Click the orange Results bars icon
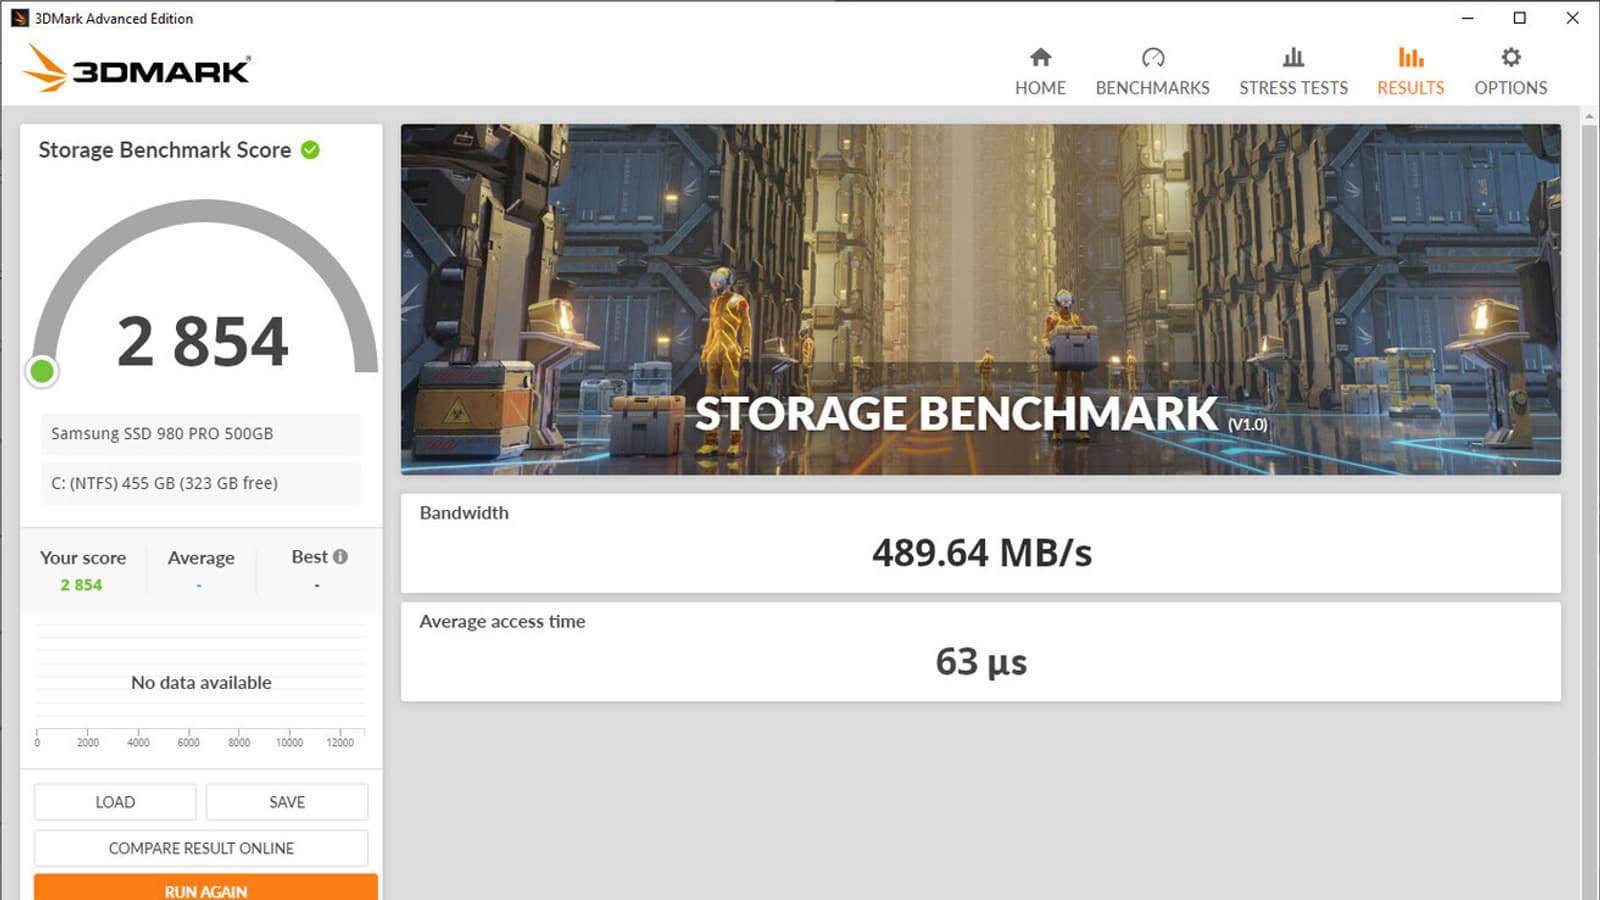This screenshot has height=900, width=1600. pos(1411,57)
